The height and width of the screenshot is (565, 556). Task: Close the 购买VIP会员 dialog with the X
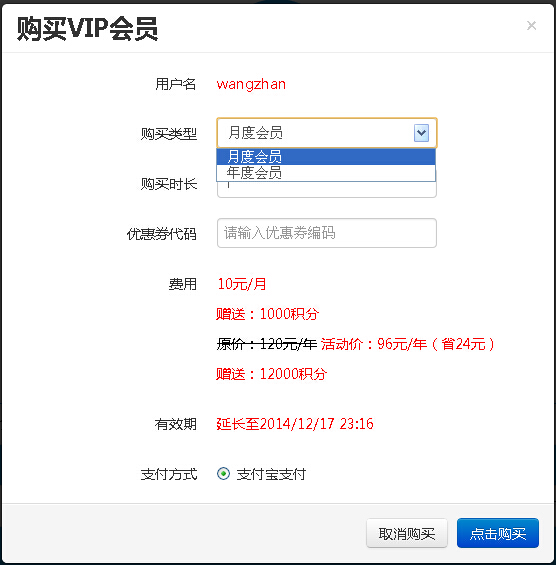click(531, 26)
